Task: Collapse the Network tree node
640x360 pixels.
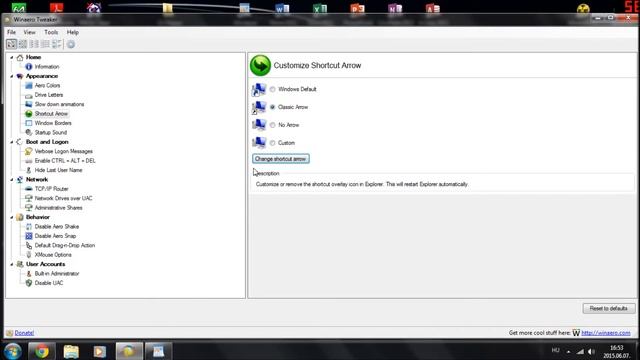Action: [x=11, y=180]
